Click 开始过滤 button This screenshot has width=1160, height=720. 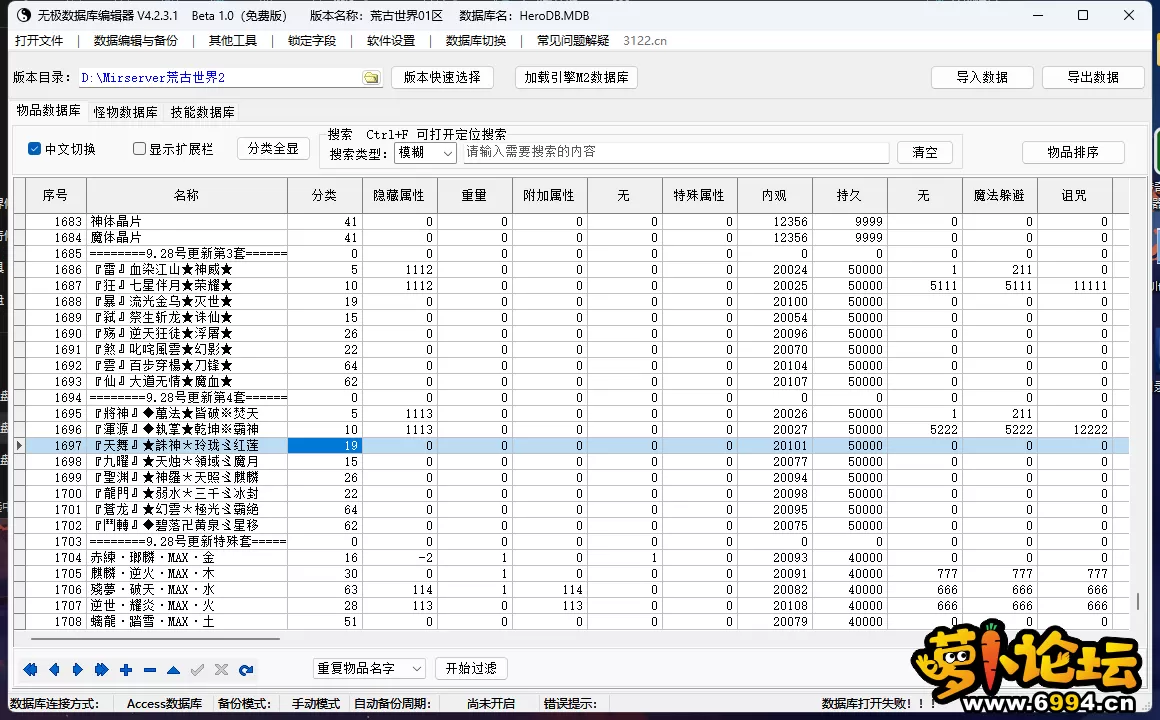tap(471, 668)
